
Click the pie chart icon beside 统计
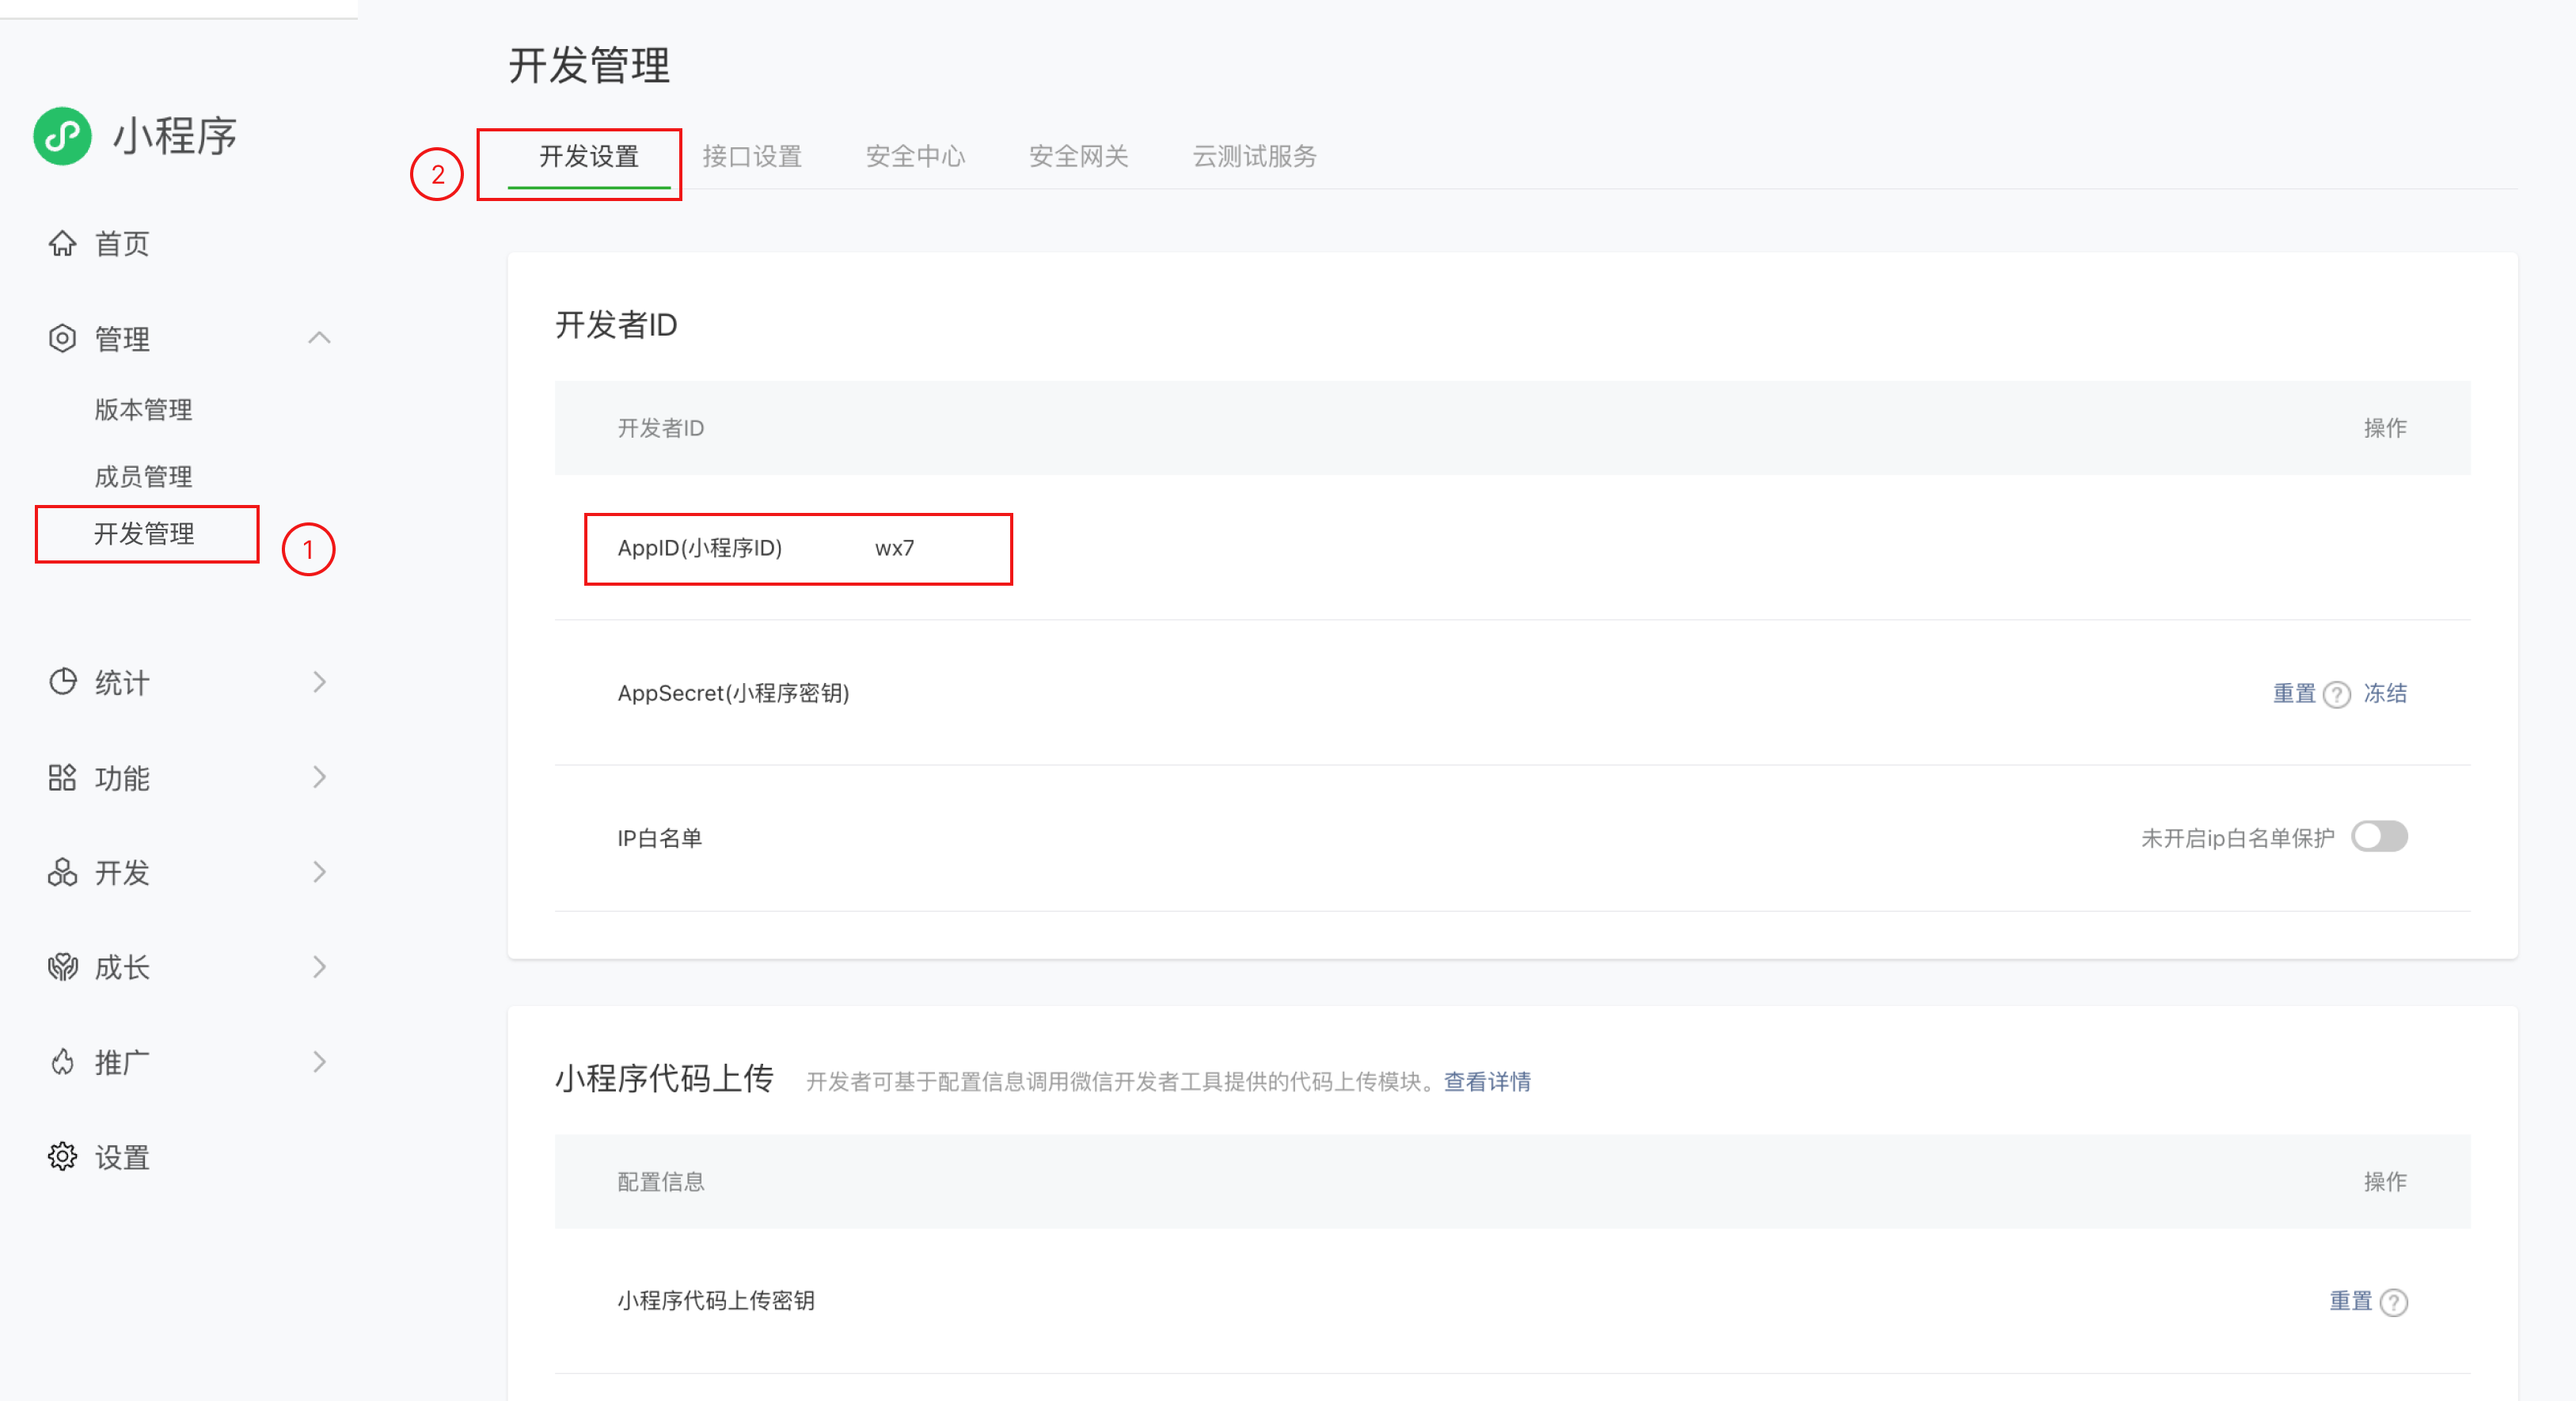point(62,682)
